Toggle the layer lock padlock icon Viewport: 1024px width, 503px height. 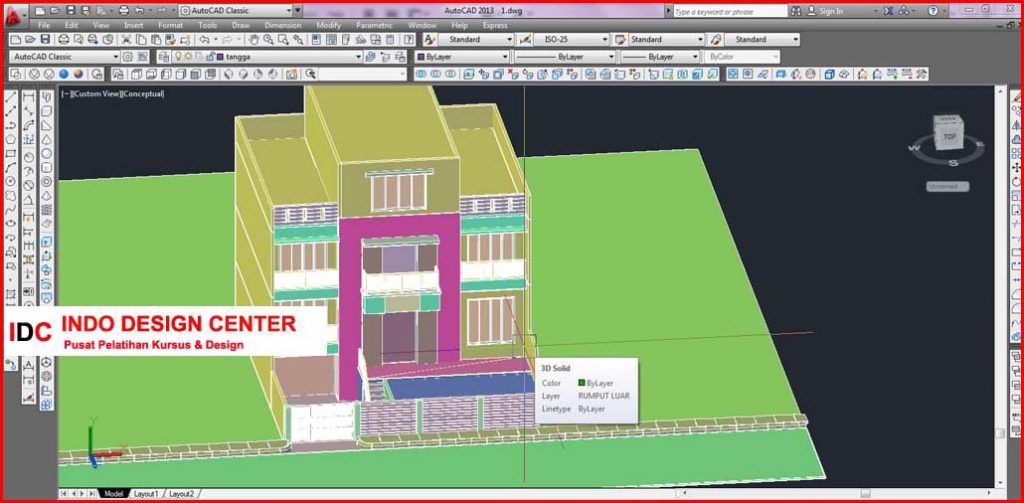coord(210,57)
